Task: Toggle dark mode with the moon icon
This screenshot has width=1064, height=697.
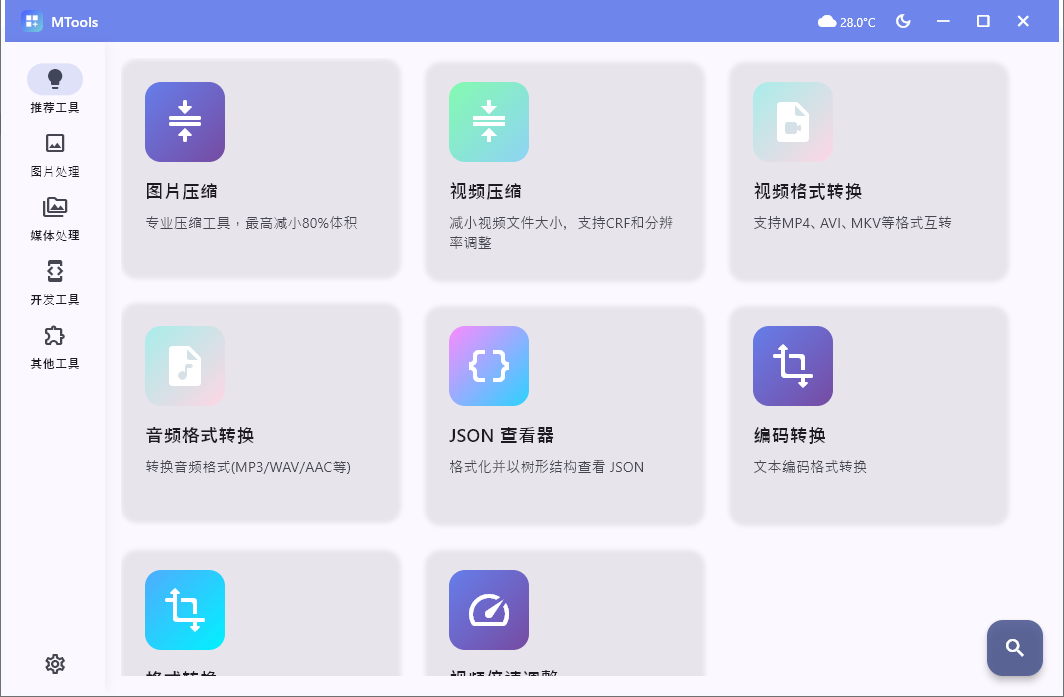Action: [x=903, y=20]
